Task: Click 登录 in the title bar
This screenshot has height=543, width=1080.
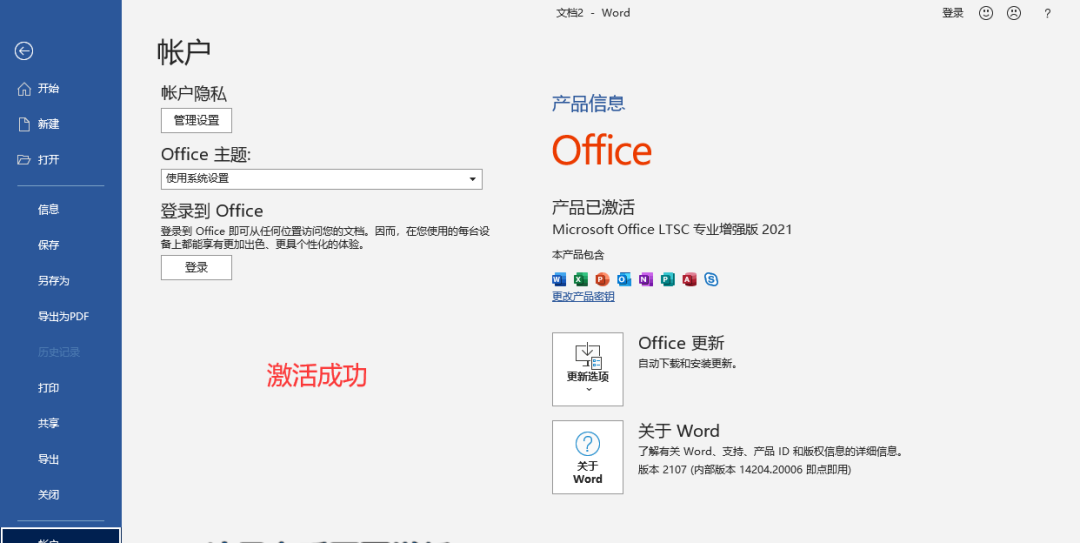Action: [953, 13]
